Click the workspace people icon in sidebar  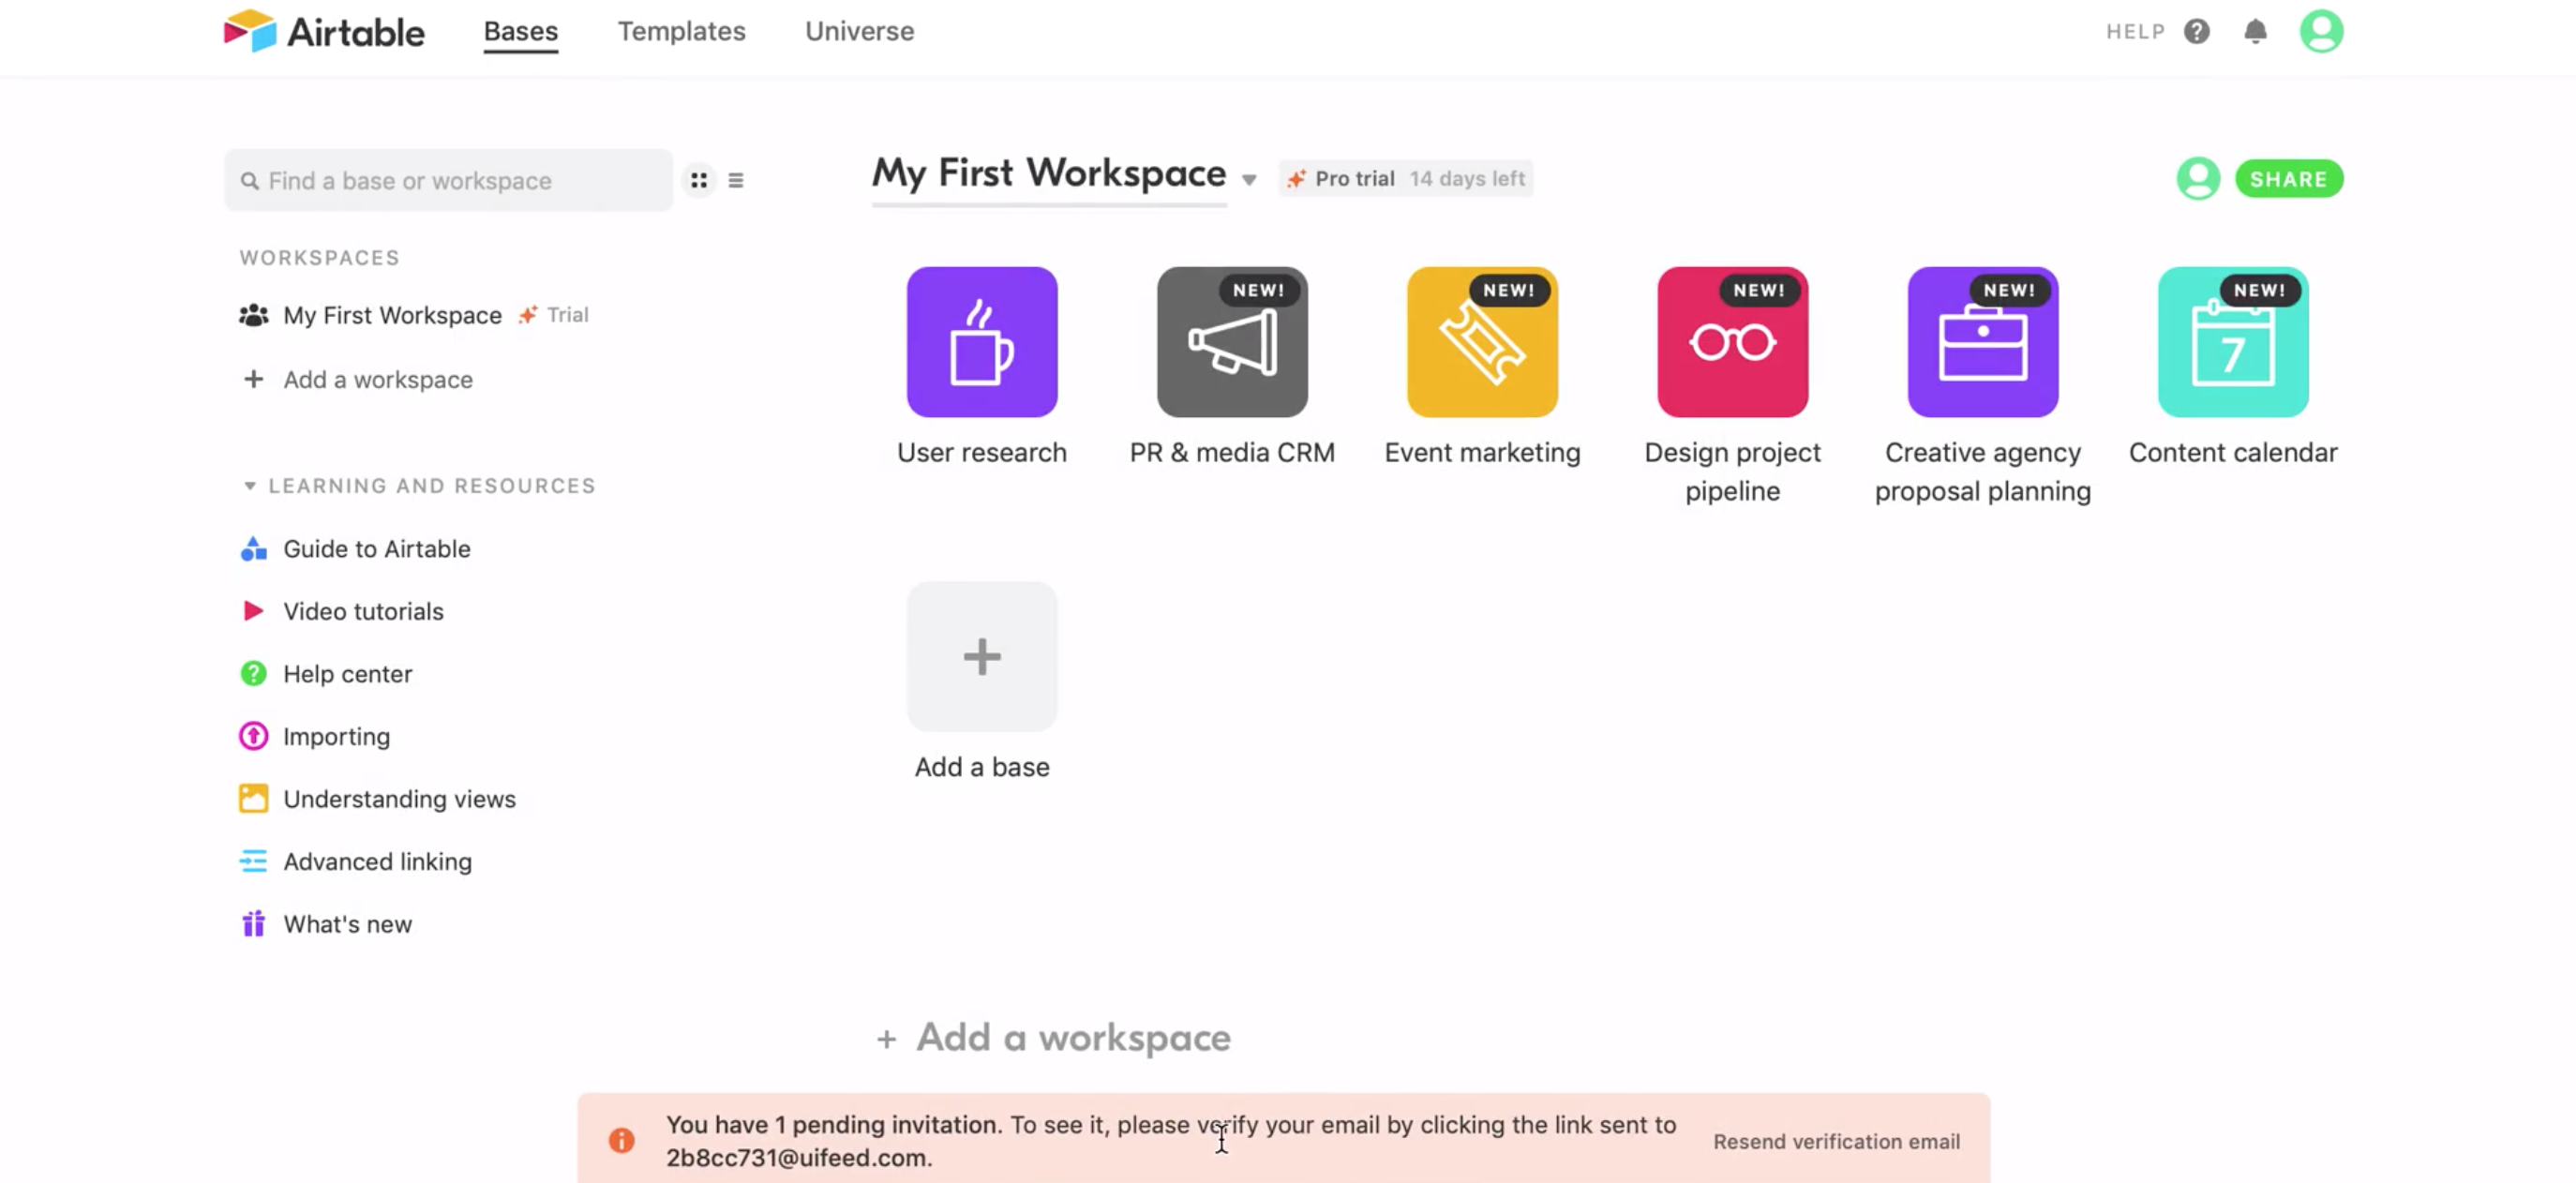point(253,315)
